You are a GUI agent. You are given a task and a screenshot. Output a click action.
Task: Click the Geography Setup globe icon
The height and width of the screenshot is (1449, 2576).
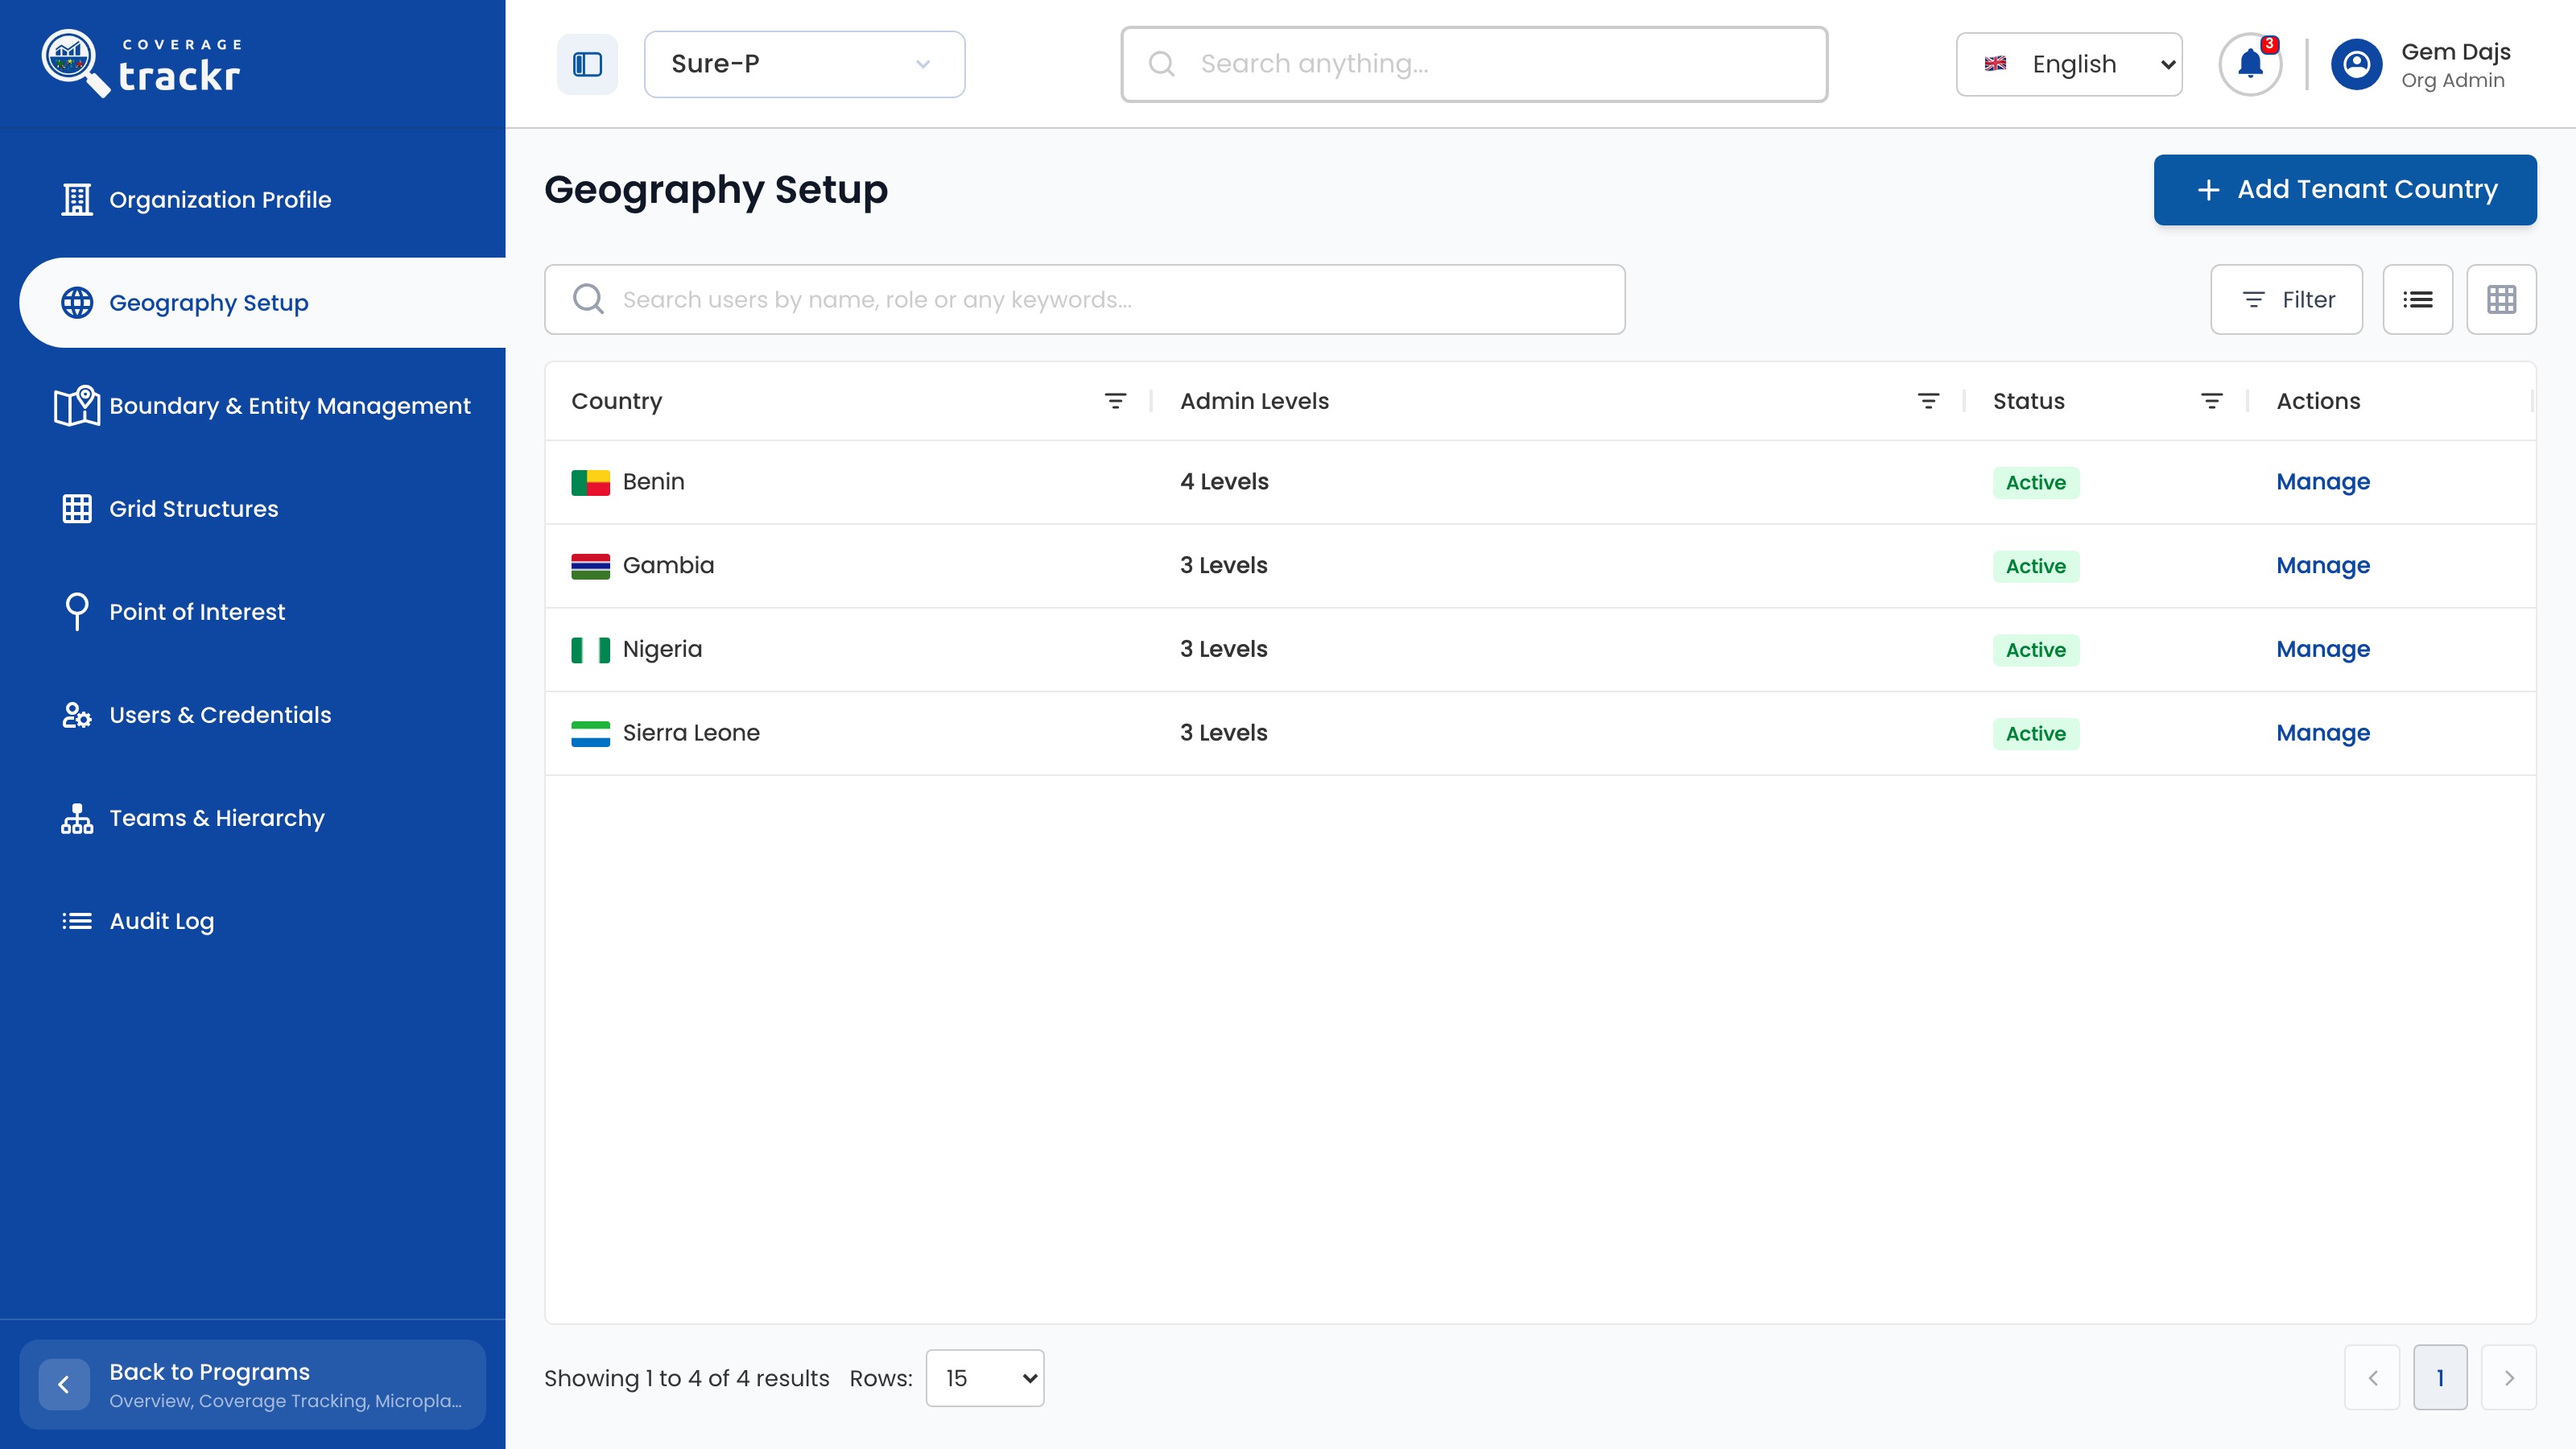pyautogui.click(x=77, y=303)
